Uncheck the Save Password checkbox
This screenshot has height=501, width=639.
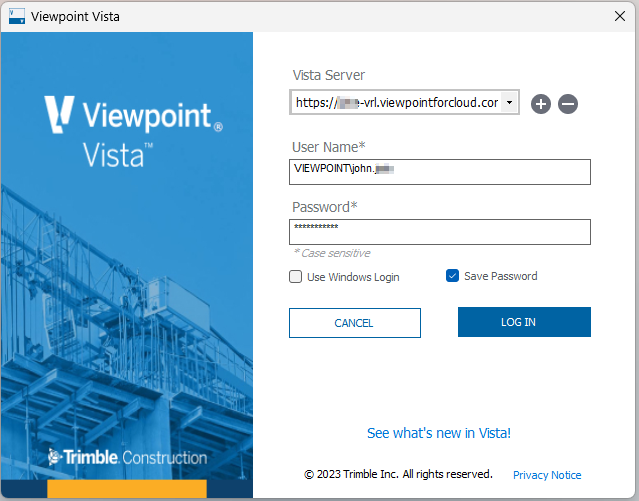pyautogui.click(x=452, y=276)
